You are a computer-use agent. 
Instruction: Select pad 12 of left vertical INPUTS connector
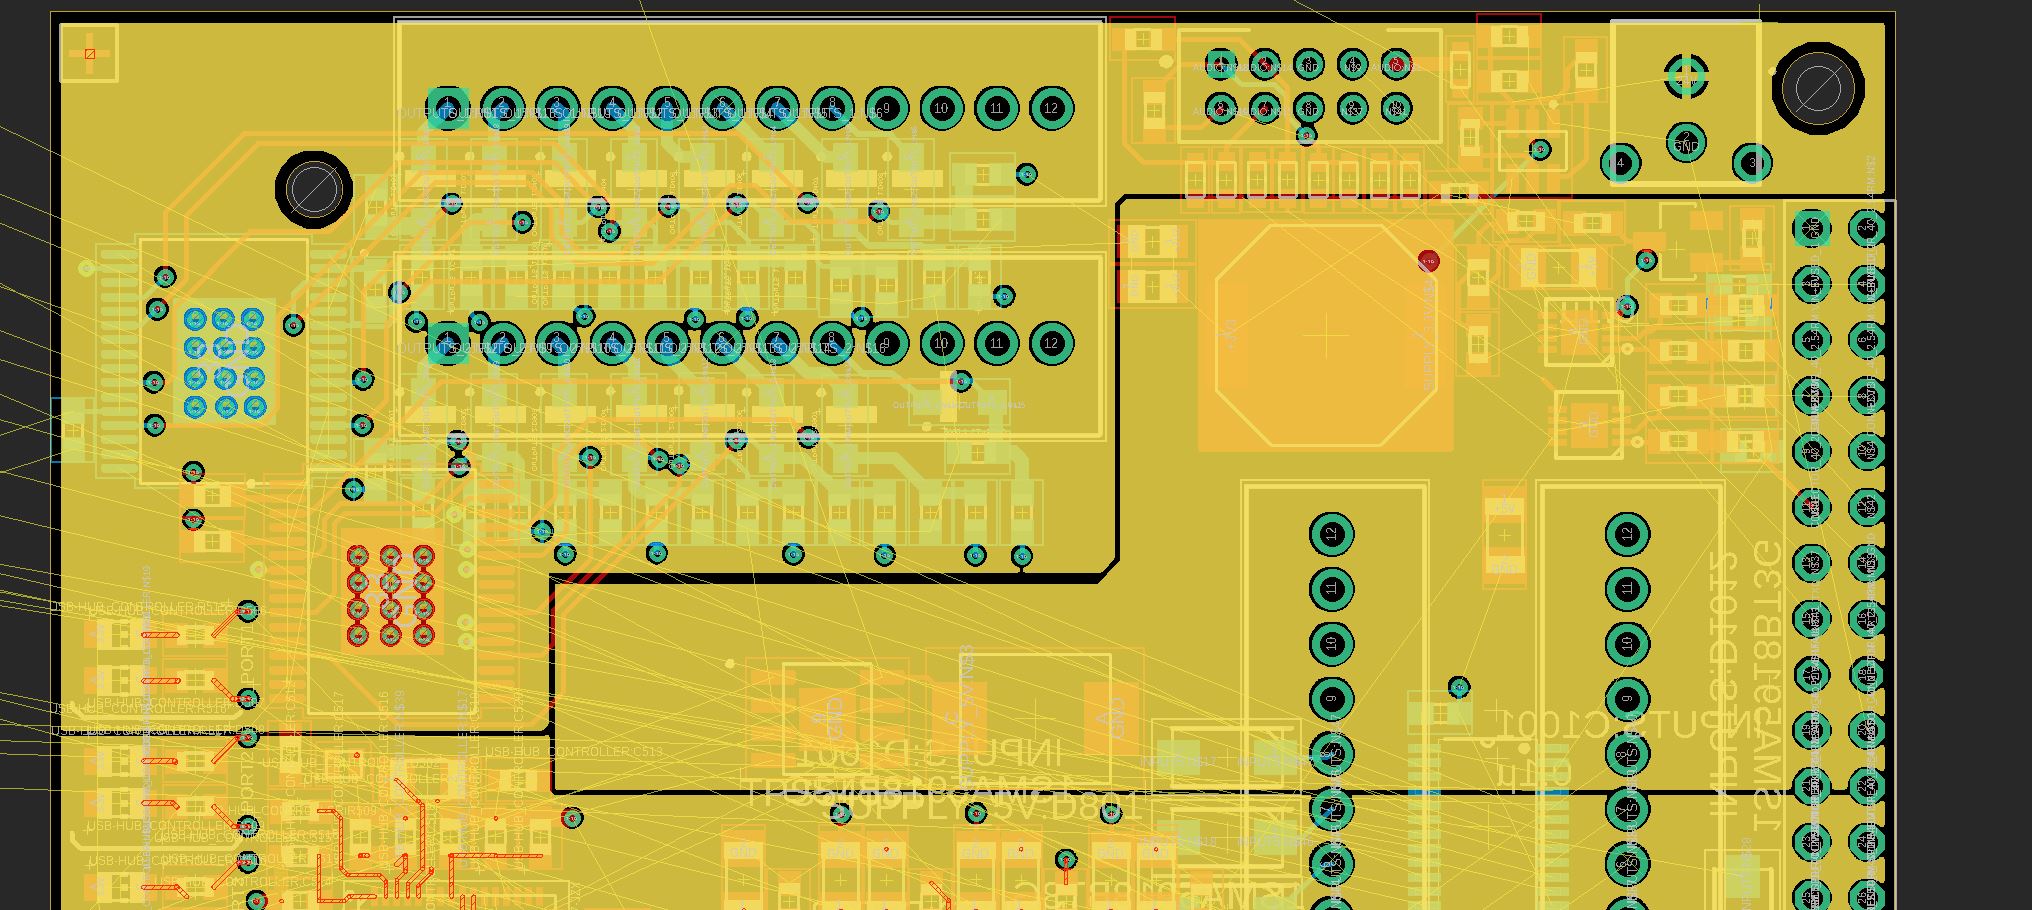[1331, 534]
